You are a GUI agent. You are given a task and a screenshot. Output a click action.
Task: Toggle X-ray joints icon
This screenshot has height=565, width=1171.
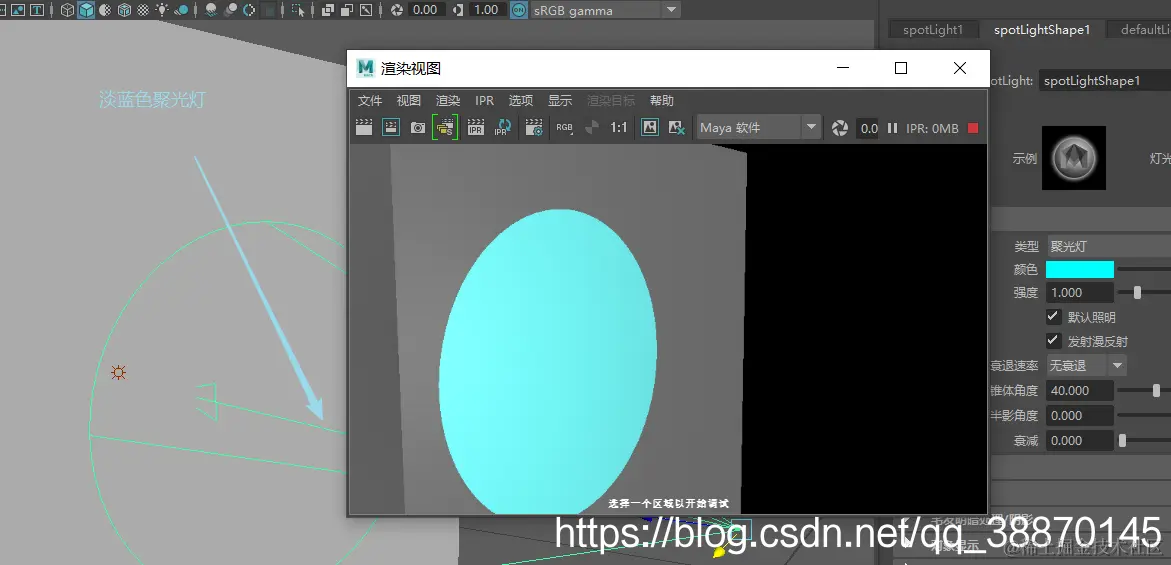(x=365, y=10)
